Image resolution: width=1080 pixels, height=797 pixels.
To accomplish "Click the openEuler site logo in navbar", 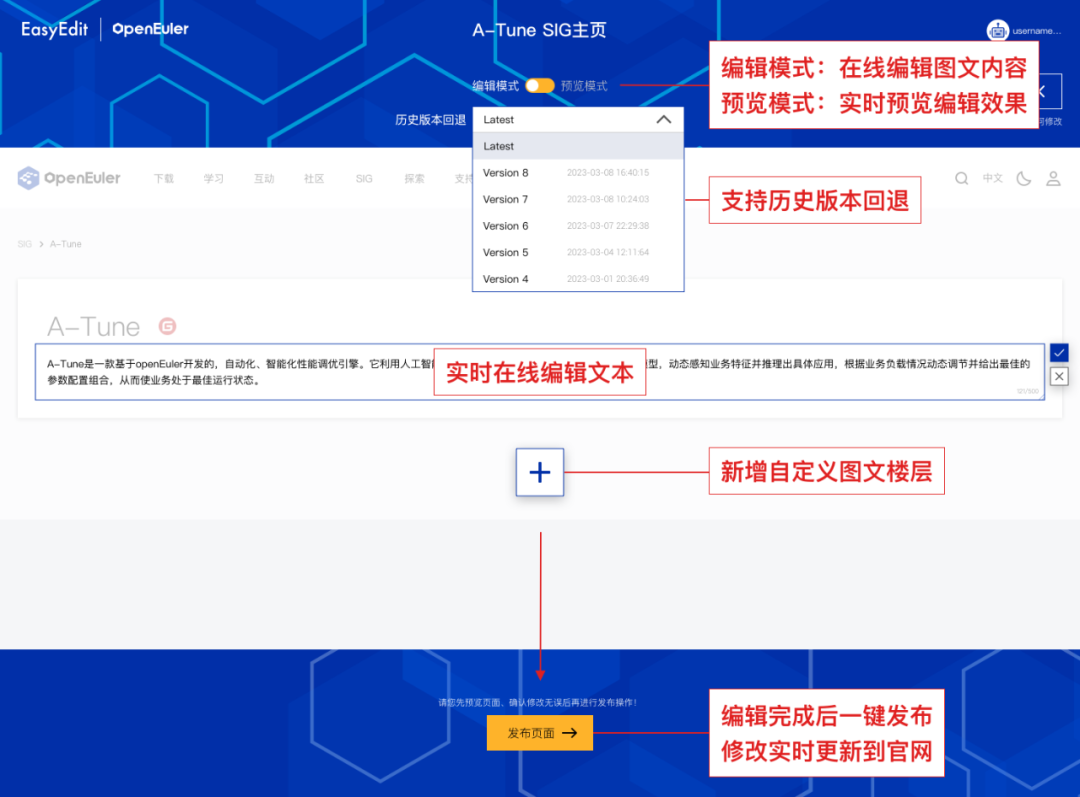I will pos(69,178).
